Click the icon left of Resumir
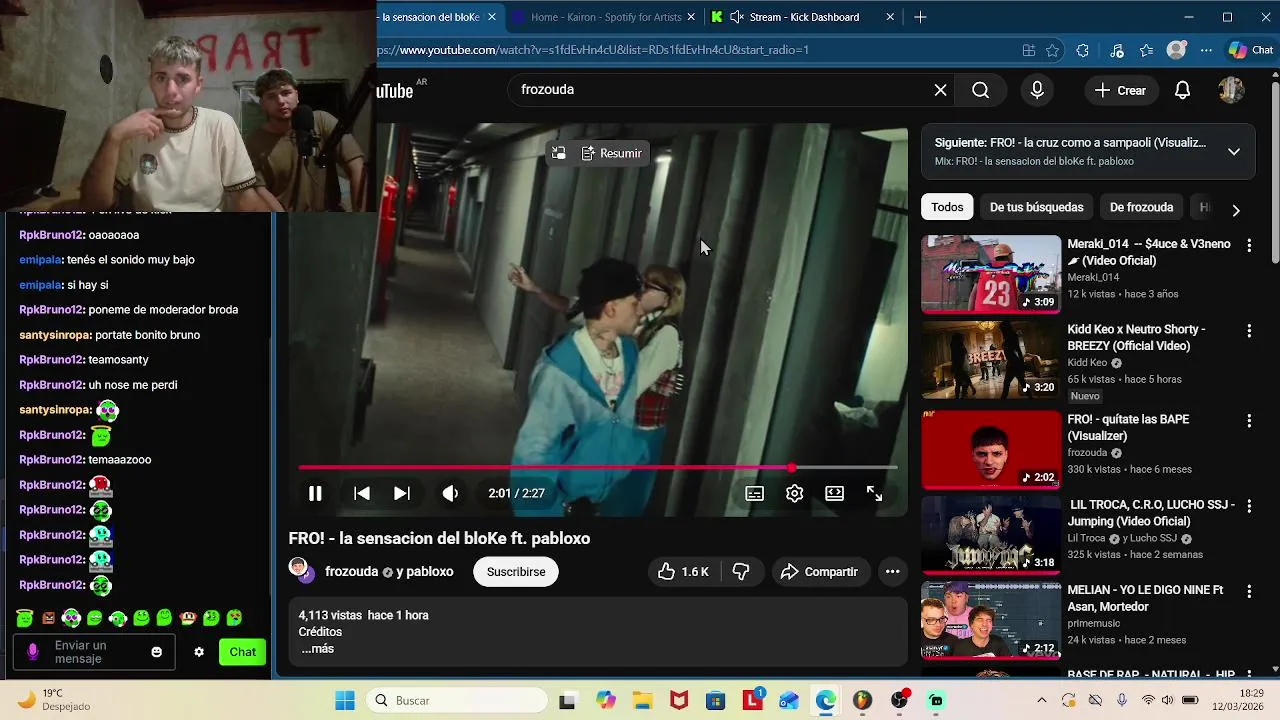 pyautogui.click(x=559, y=153)
